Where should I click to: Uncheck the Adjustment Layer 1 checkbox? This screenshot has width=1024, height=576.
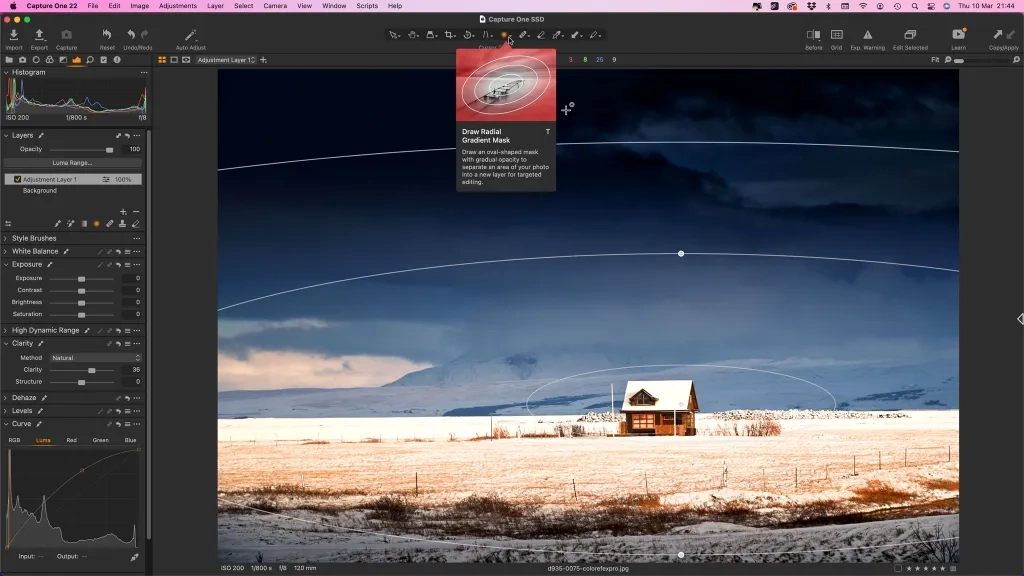click(18, 179)
